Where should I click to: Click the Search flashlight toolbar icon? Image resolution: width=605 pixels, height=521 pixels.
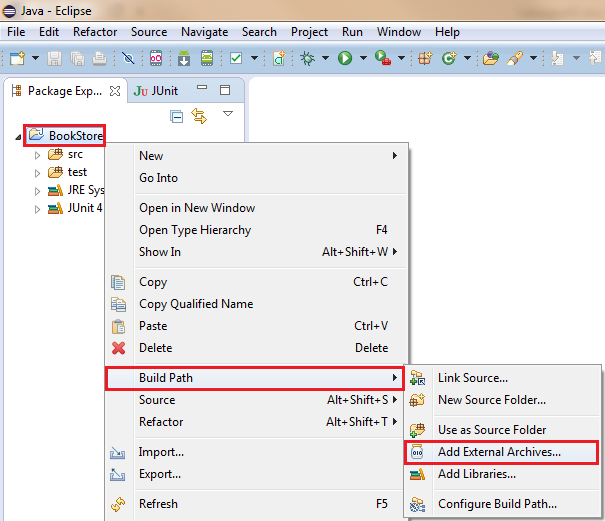tap(515, 58)
